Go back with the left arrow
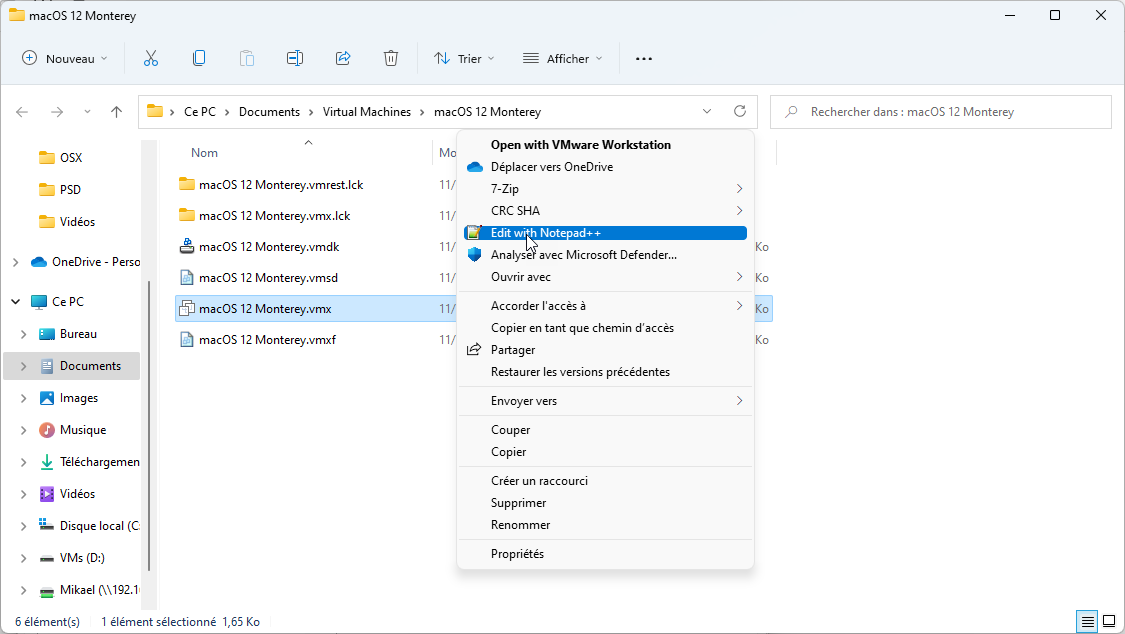1125x634 pixels. (x=22, y=112)
